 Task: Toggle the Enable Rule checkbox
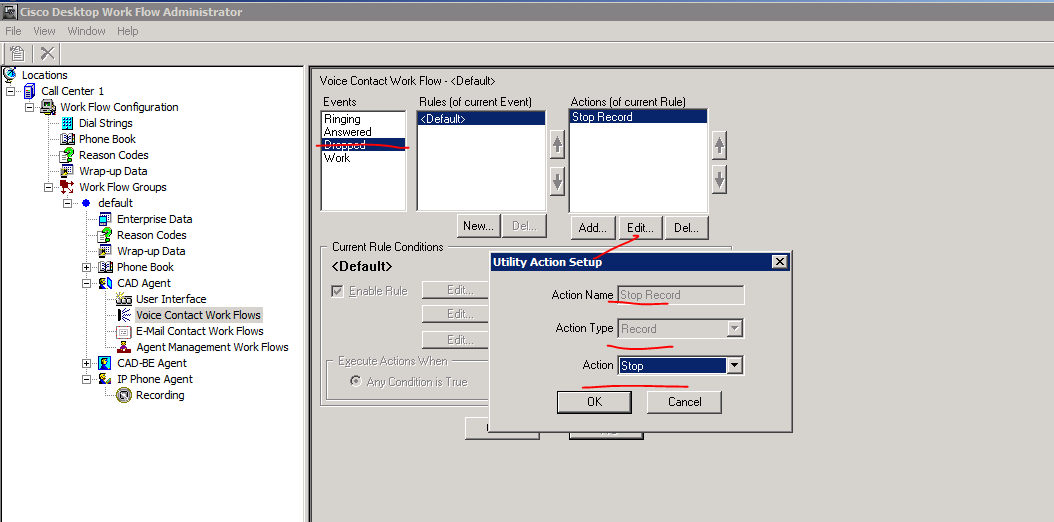(338, 292)
